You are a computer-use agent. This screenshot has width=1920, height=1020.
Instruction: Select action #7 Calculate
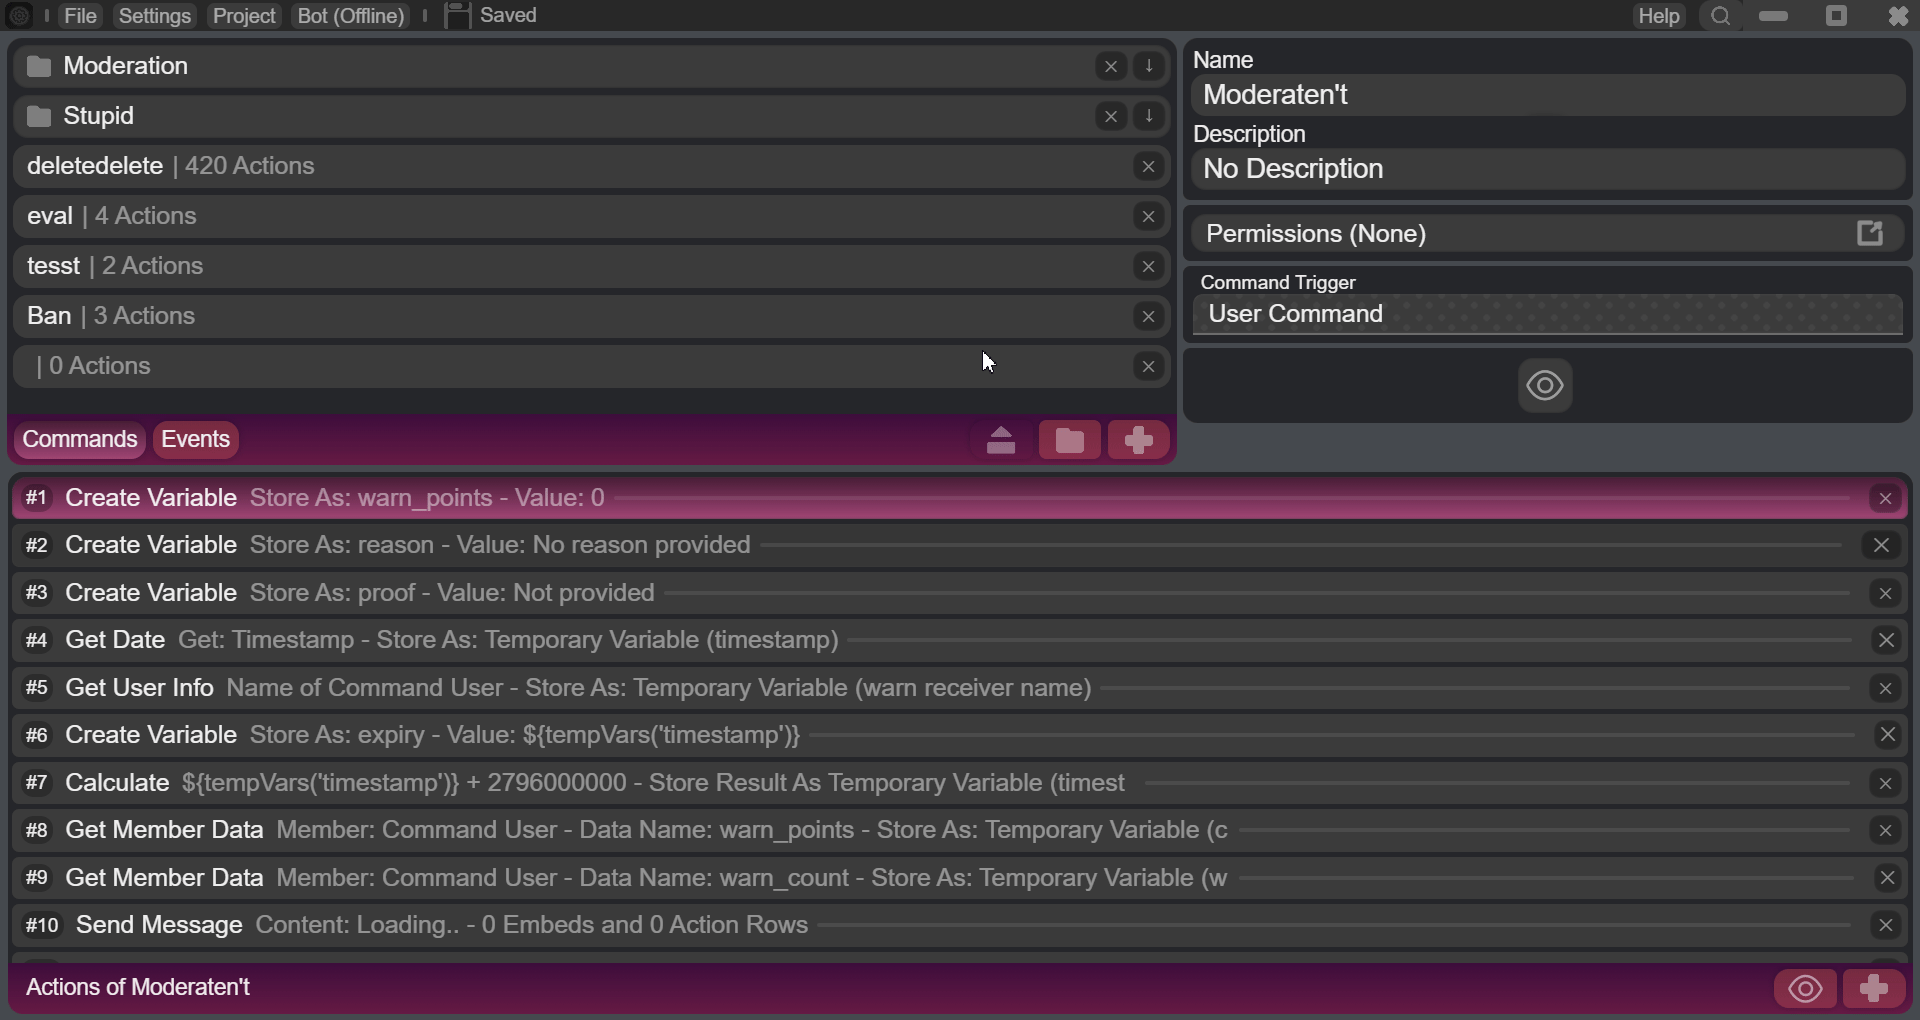click(x=958, y=783)
